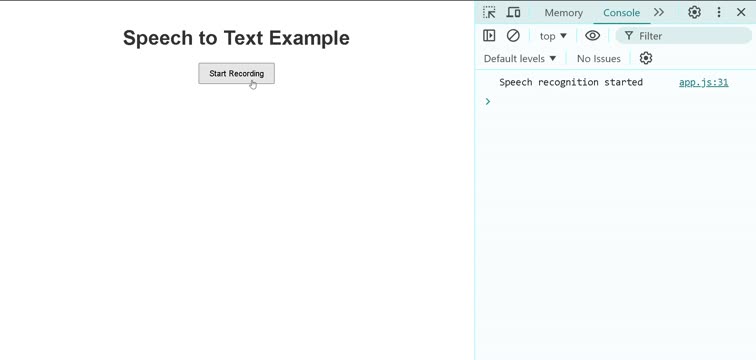Click the Start Recording button
The height and width of the screenshot is (360, 756).
(x=236, y=73)
